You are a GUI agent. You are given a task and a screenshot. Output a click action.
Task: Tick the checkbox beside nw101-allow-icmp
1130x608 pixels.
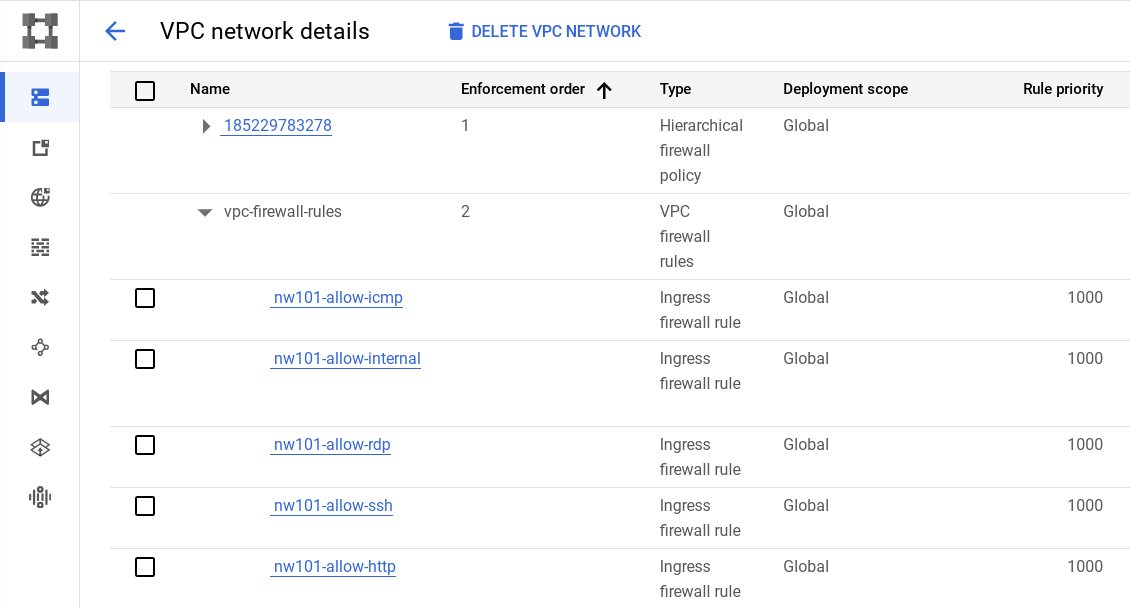click(x=145, y=297)
